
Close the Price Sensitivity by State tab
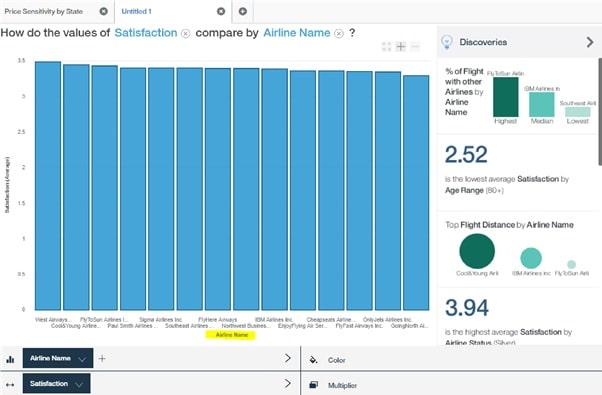click(x=104, y=12)
